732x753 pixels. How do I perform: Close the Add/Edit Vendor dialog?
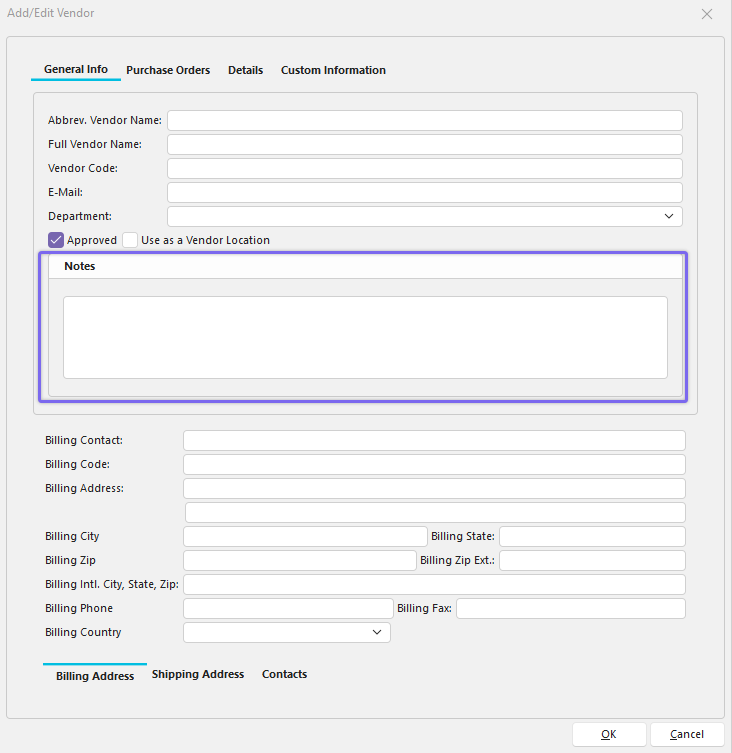pyautogui.click(x=707, y=14)
